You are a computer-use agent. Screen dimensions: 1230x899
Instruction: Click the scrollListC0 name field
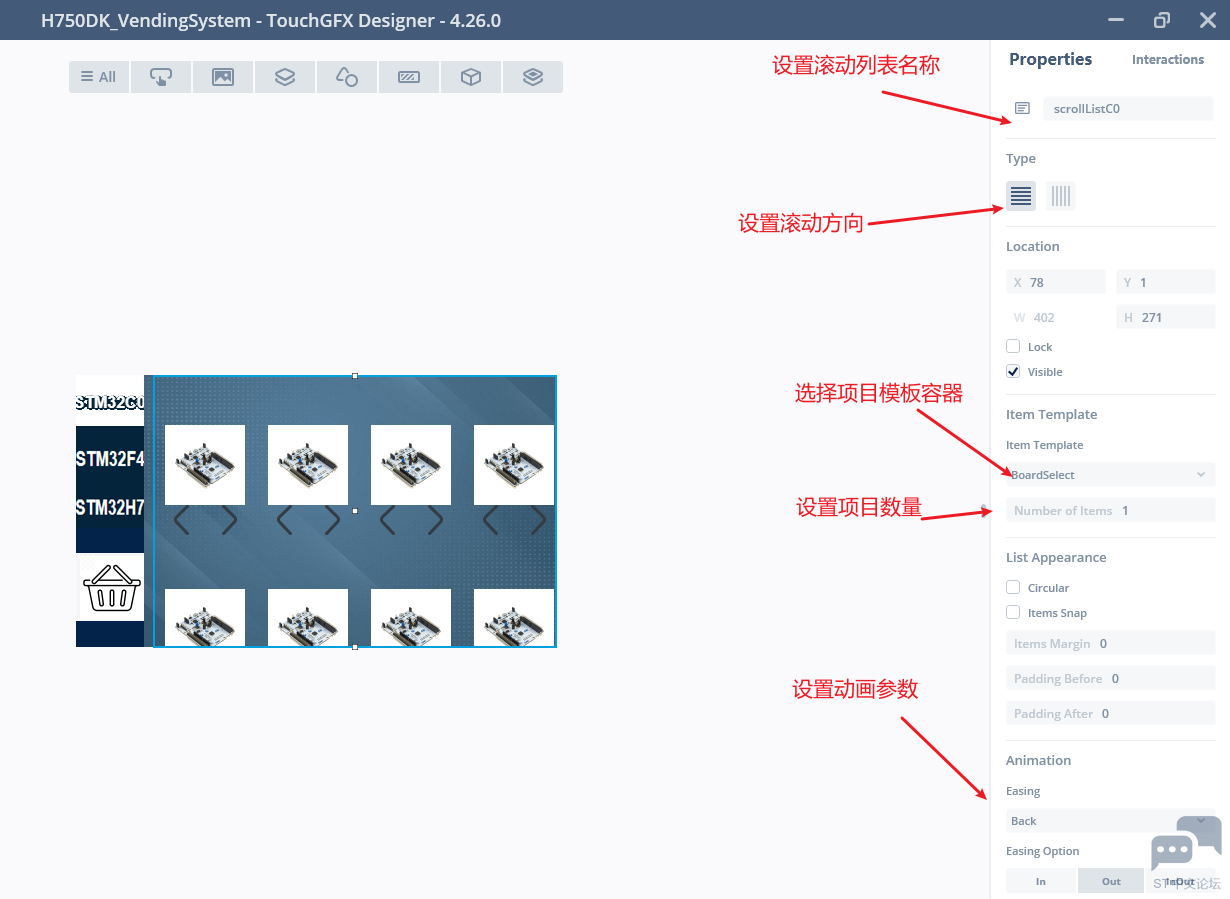coord(1127,109)
